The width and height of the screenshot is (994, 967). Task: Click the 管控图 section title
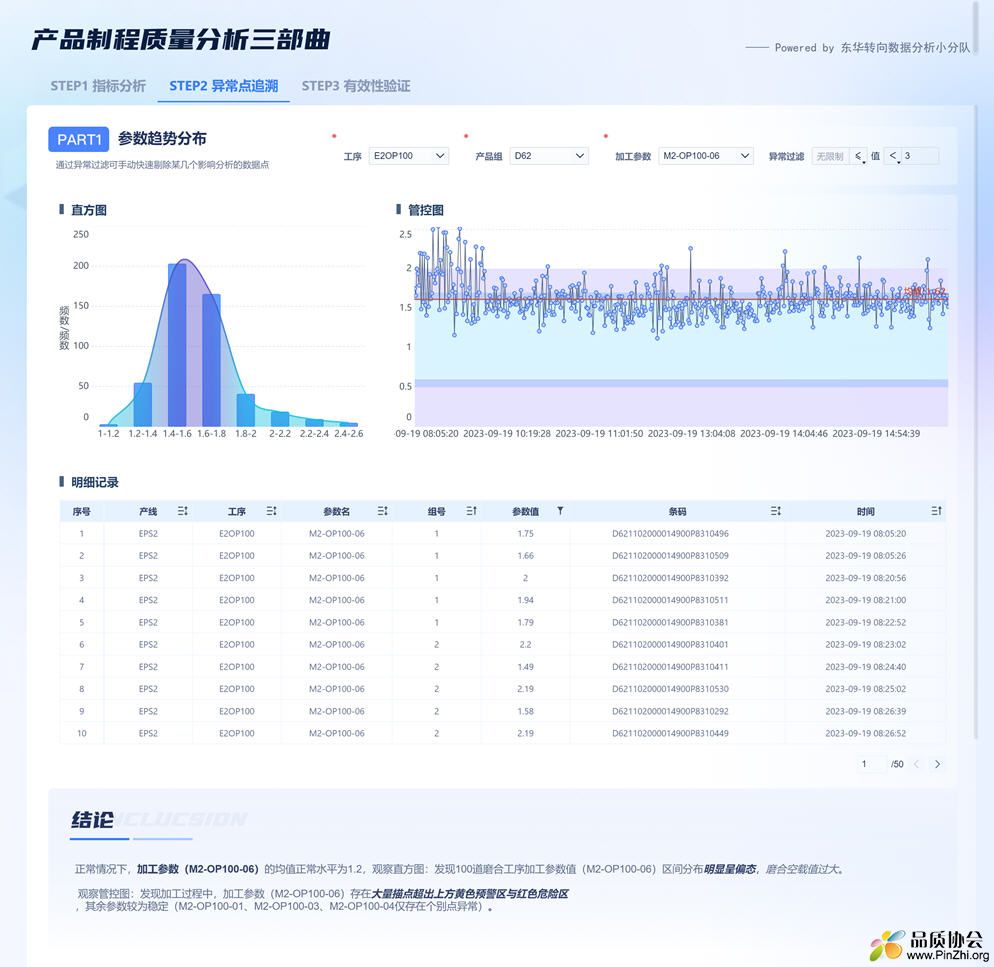pos(425,210)
